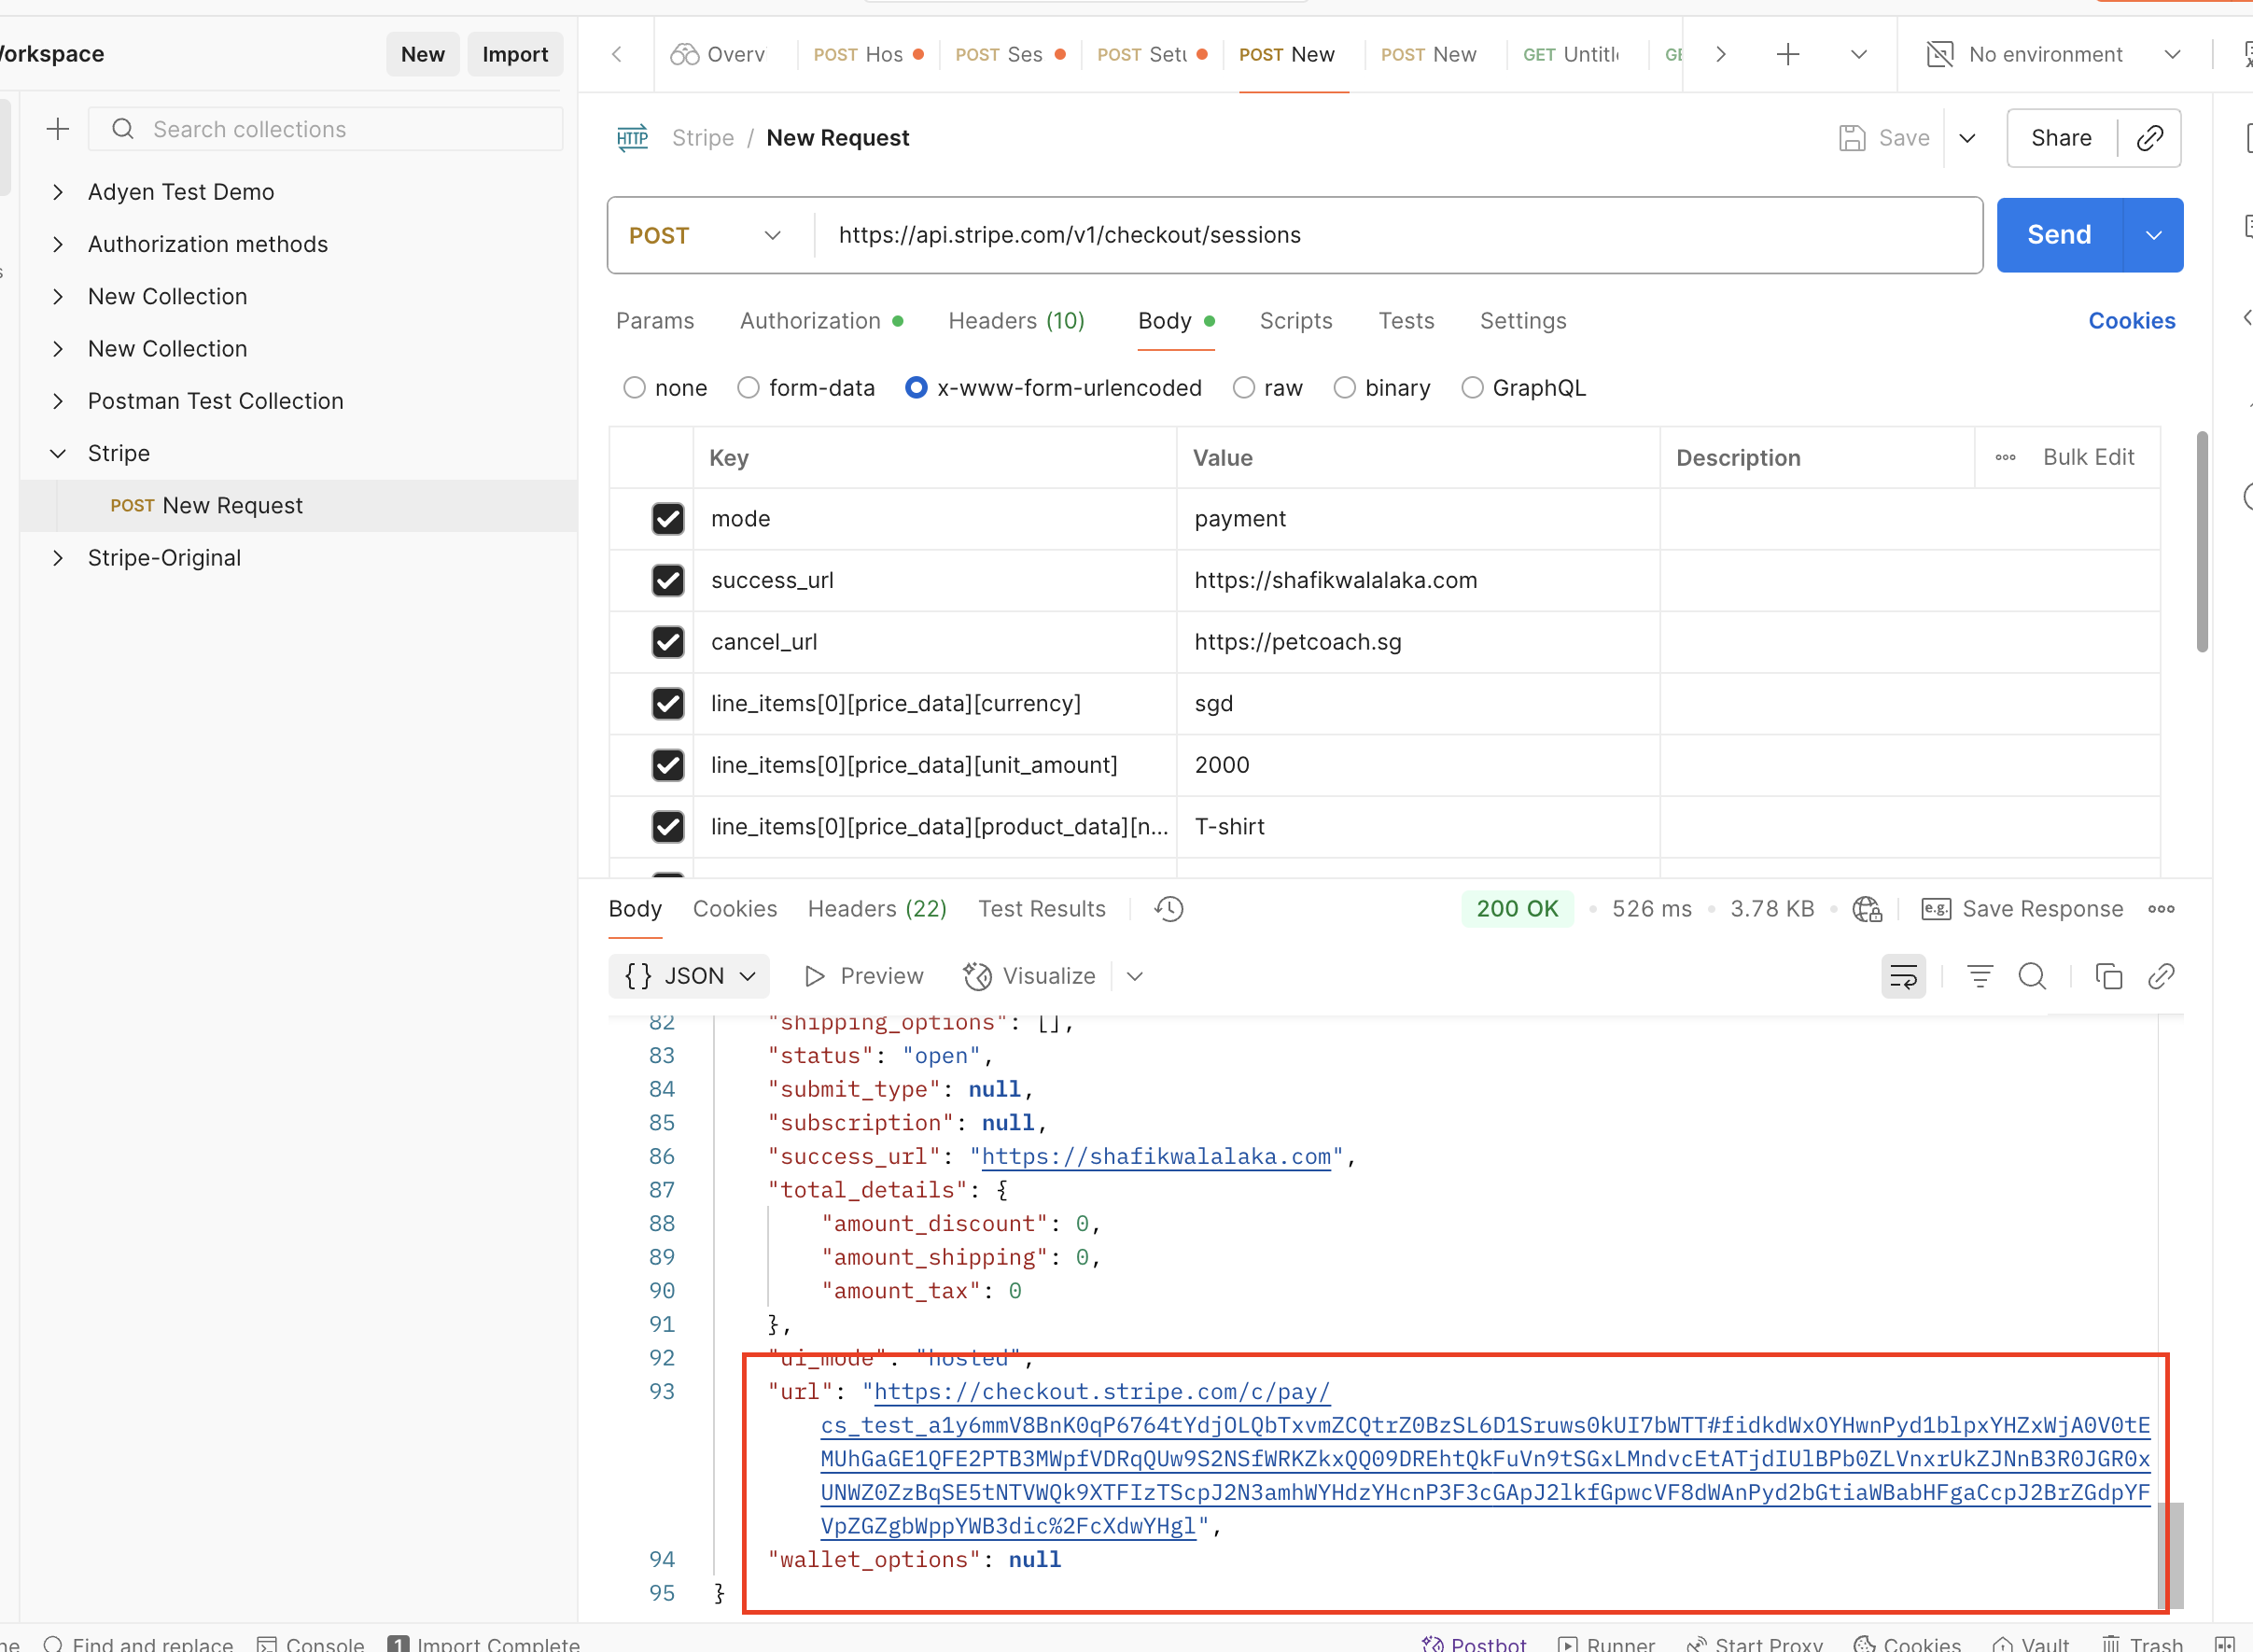Focus the Search collections field

tap(325, 129)
